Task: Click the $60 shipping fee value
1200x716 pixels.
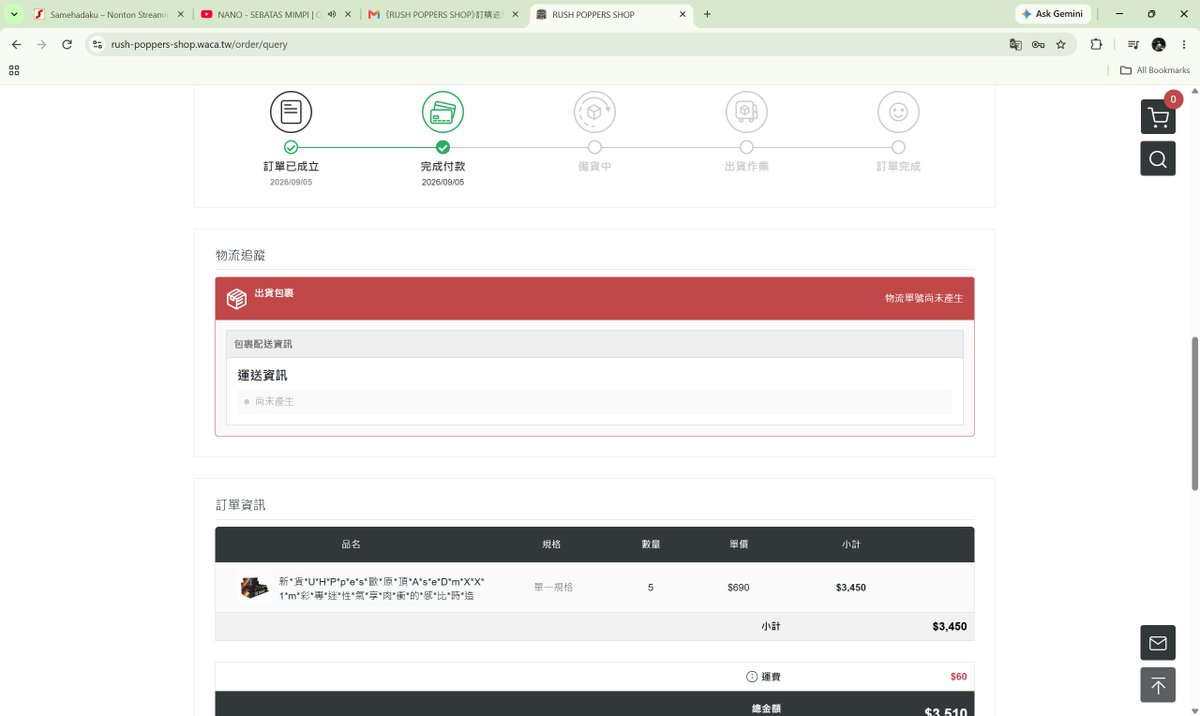Action: (x=958, y=677)
